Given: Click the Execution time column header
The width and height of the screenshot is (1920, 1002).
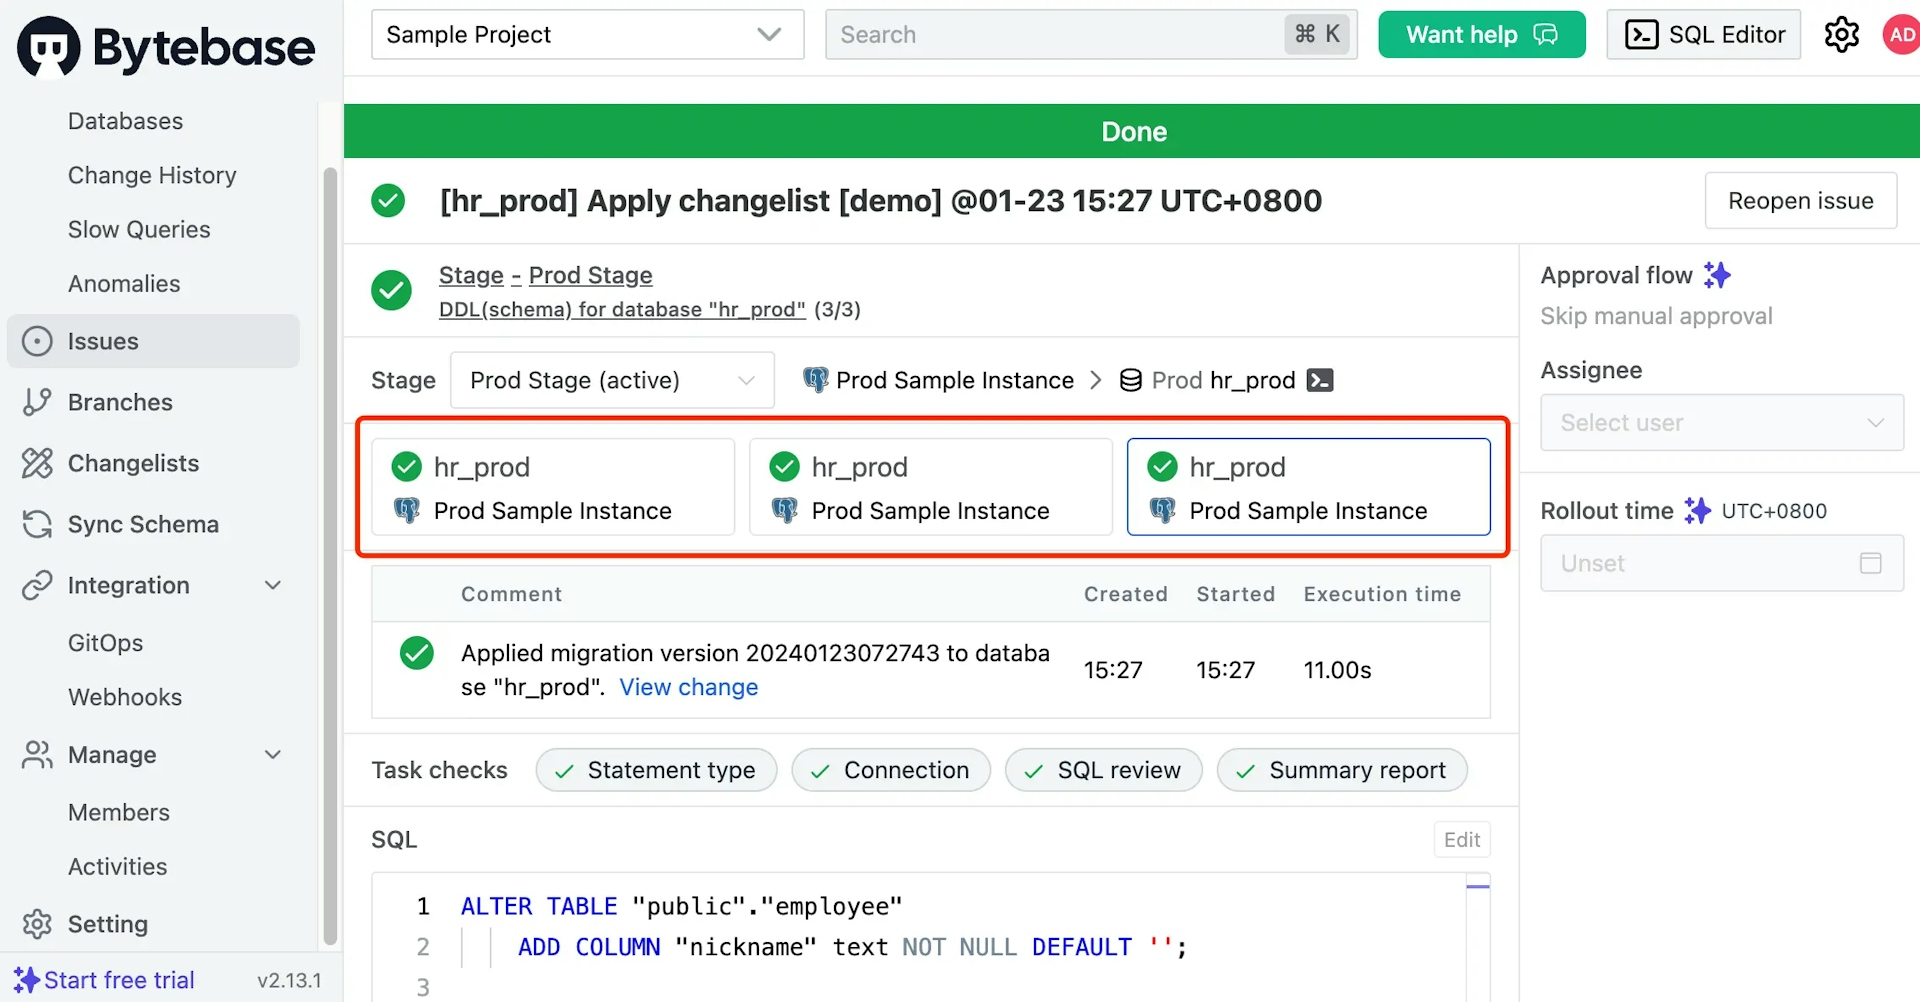Looking at the screenshot, I should tap(1382, 594).
